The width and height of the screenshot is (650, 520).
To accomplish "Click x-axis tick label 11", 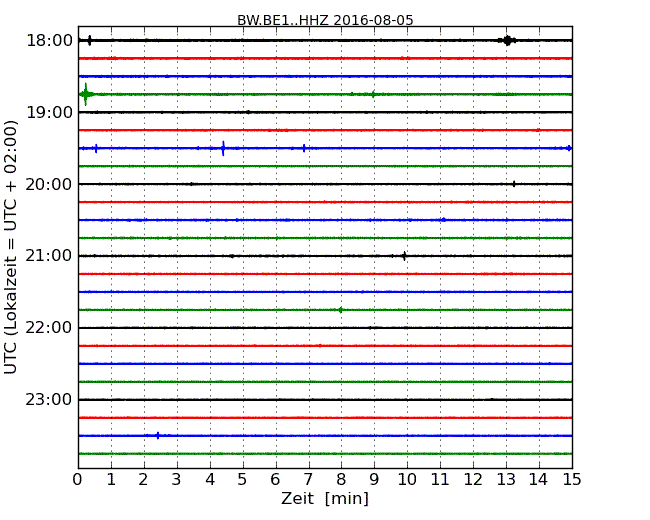I will [x=440, y=479].
